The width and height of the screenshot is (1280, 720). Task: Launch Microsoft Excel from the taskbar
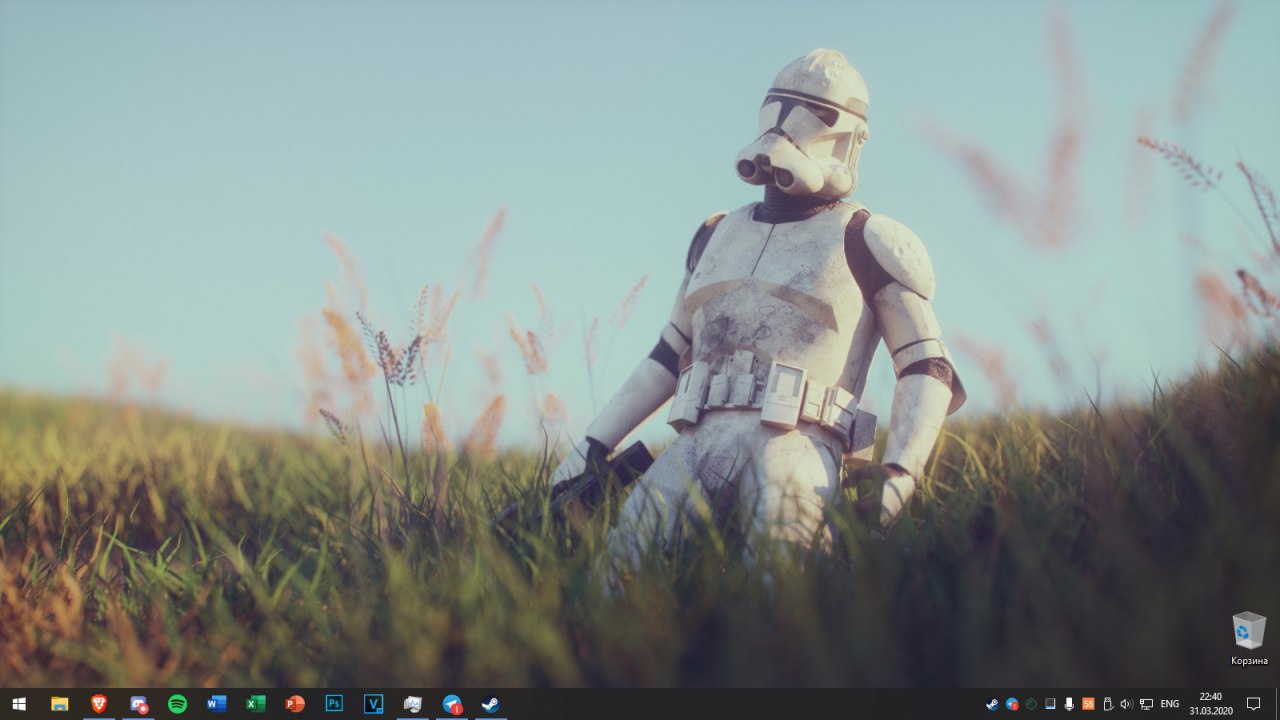point(255,704)
